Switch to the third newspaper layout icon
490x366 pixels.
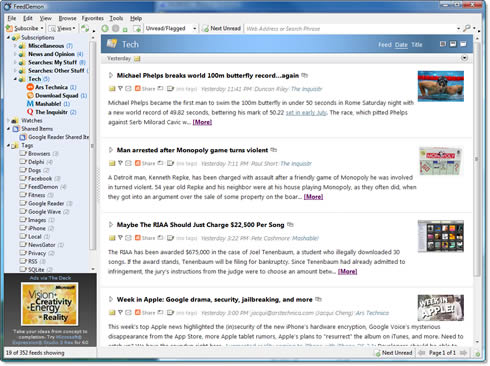[463, 44]
